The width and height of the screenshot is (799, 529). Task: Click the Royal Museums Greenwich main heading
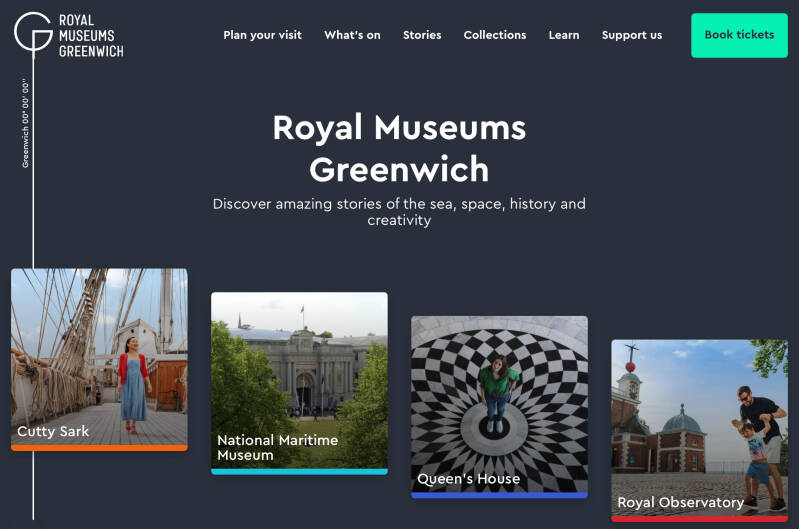tap(399, 148)
